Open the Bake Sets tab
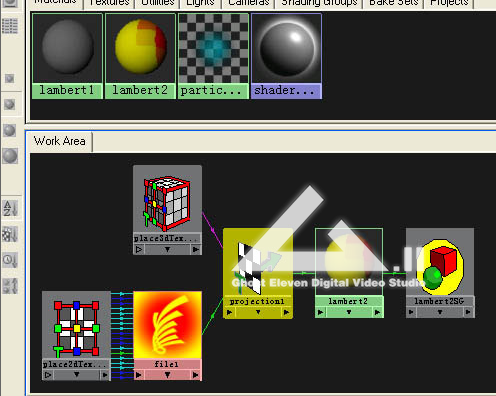Screen dimensions: 496x396 [394, 3]
